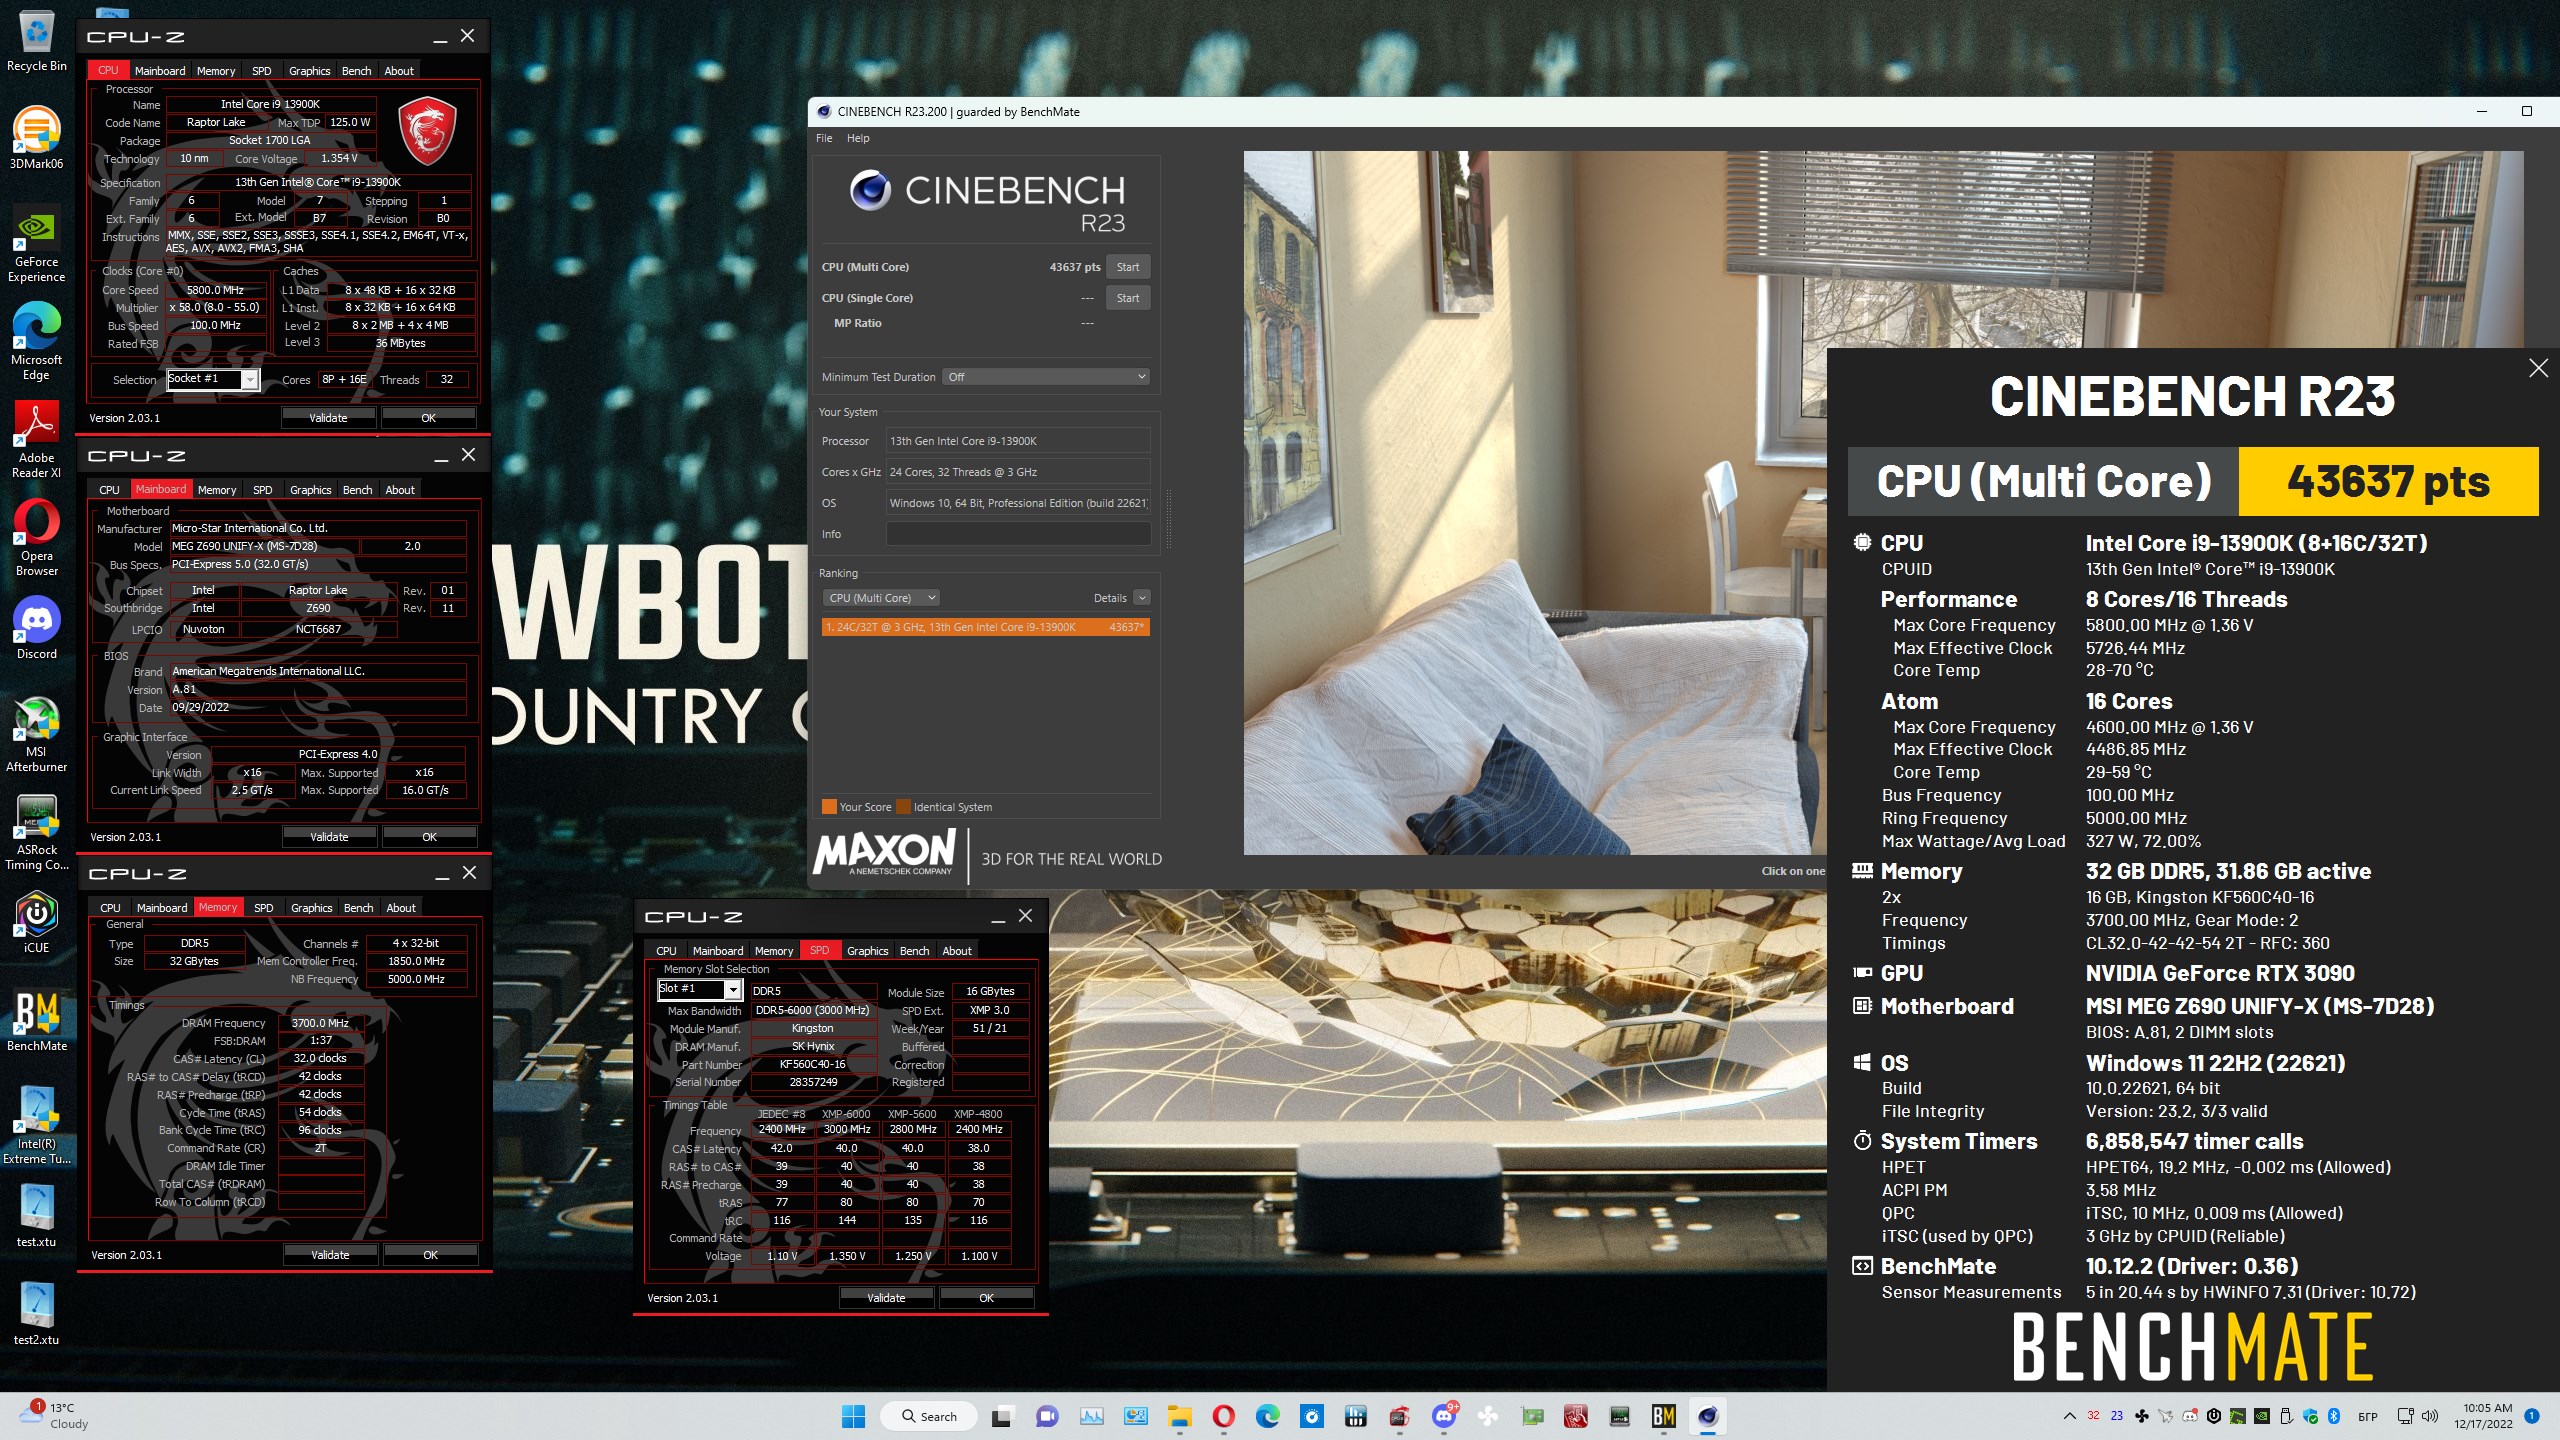
Task: Open Graphics tab in Memory CPU-Z window
Action: (311, 908)
